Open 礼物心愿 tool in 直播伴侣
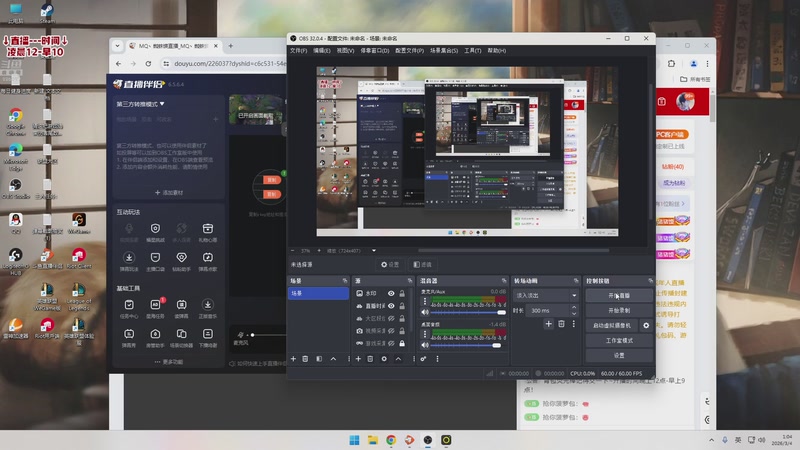 [208, 232]
